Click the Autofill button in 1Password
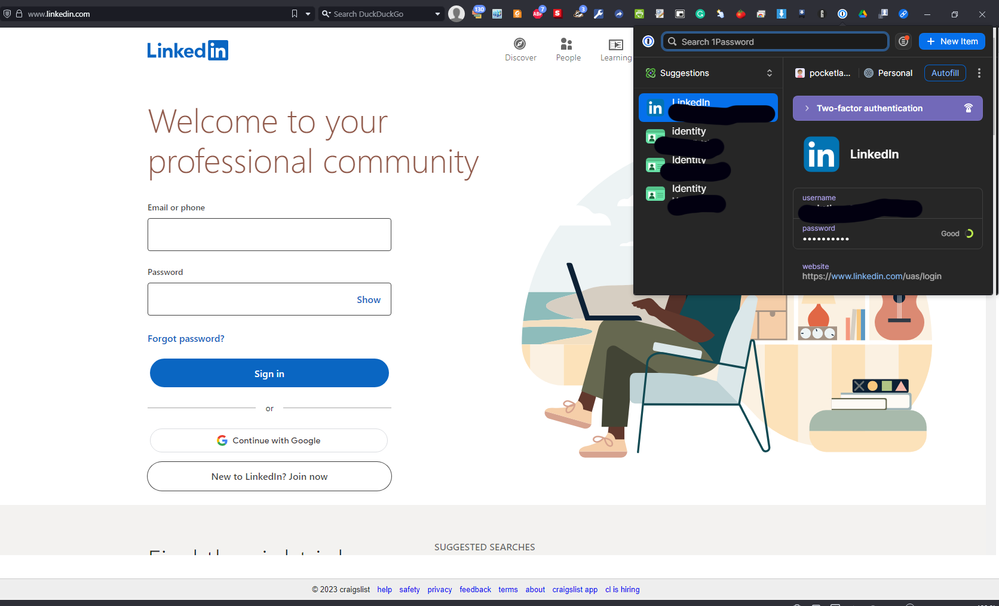The width and height of the screenshot is (999, 606). tap(945, 73)
